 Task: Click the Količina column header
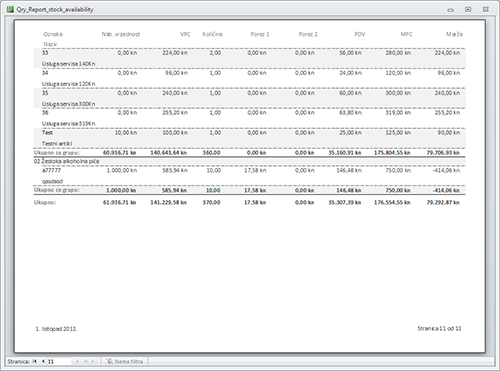pyautogui.click(x=212, y=34)
